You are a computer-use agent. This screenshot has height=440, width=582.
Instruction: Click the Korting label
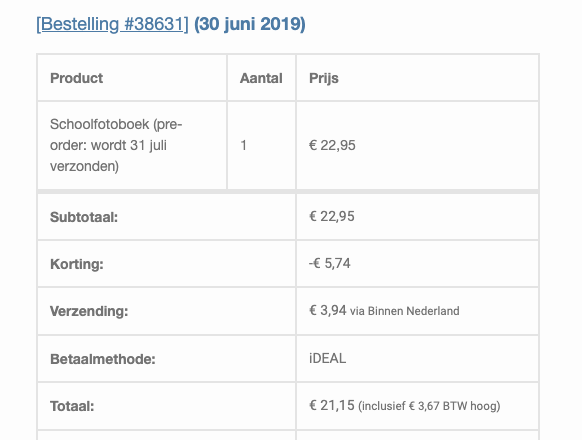point(77,264)
